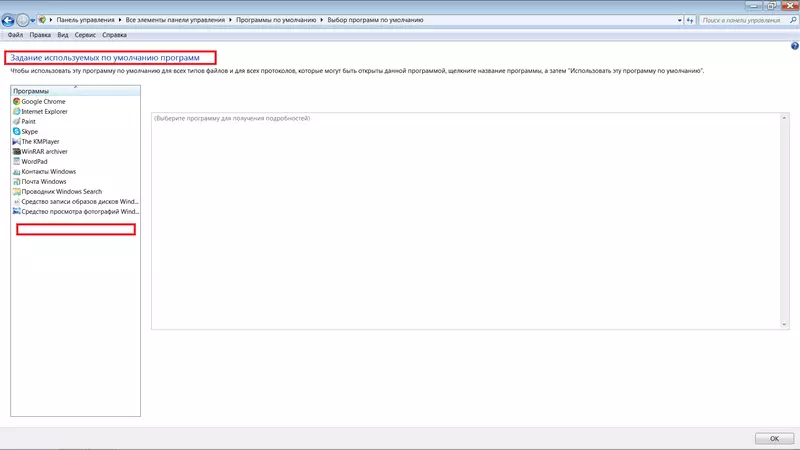Screen dimensions: 800x450
Task: Go to Все элементы панели управления breadcrumb
Action: [175, 20]
